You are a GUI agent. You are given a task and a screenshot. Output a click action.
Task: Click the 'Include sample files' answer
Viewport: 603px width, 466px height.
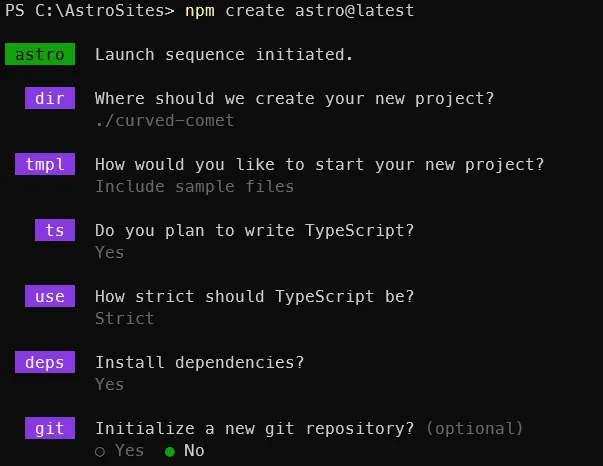coord(195,187)
